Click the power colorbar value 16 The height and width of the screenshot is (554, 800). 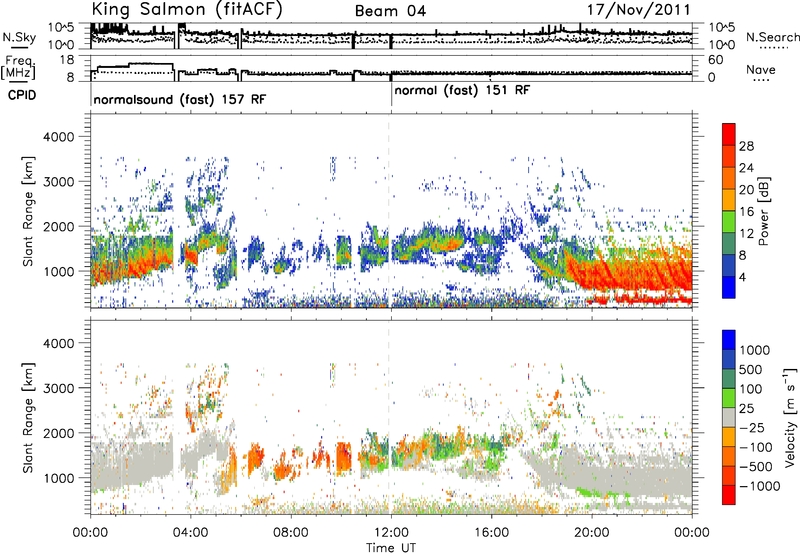click(746, 212)
